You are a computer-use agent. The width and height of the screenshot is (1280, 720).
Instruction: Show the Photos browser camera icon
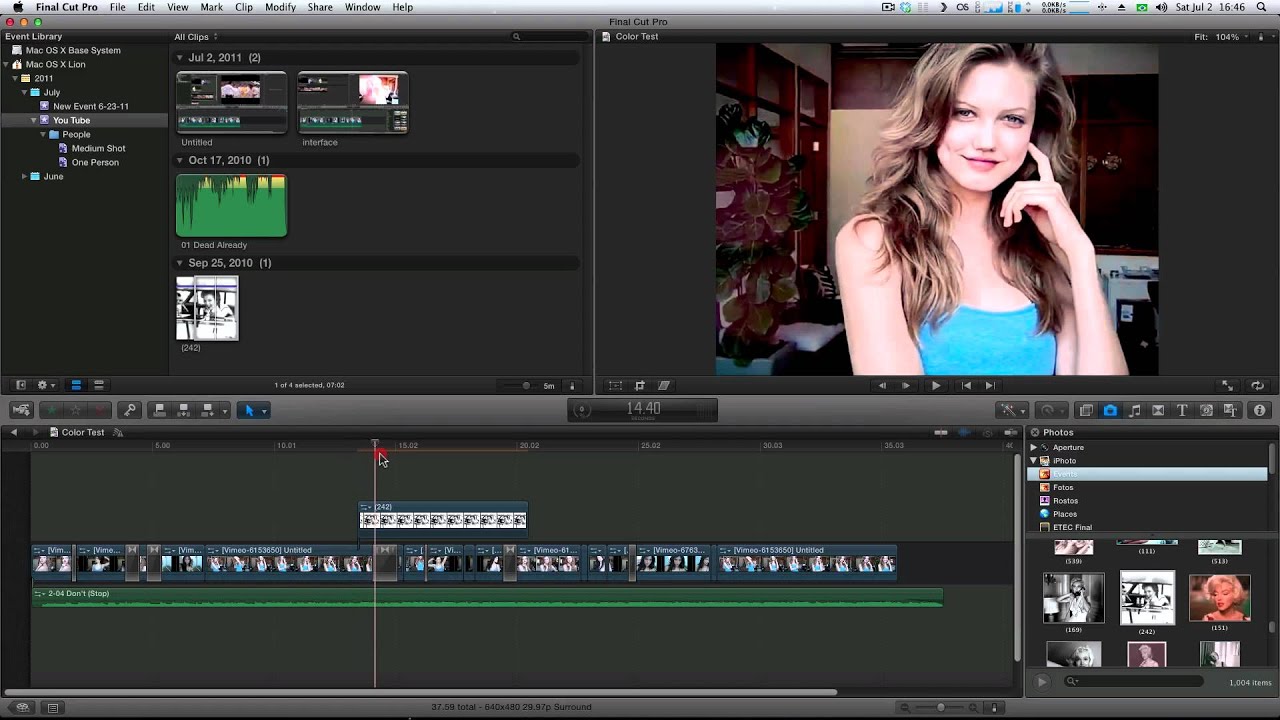tap(1110, 410)
